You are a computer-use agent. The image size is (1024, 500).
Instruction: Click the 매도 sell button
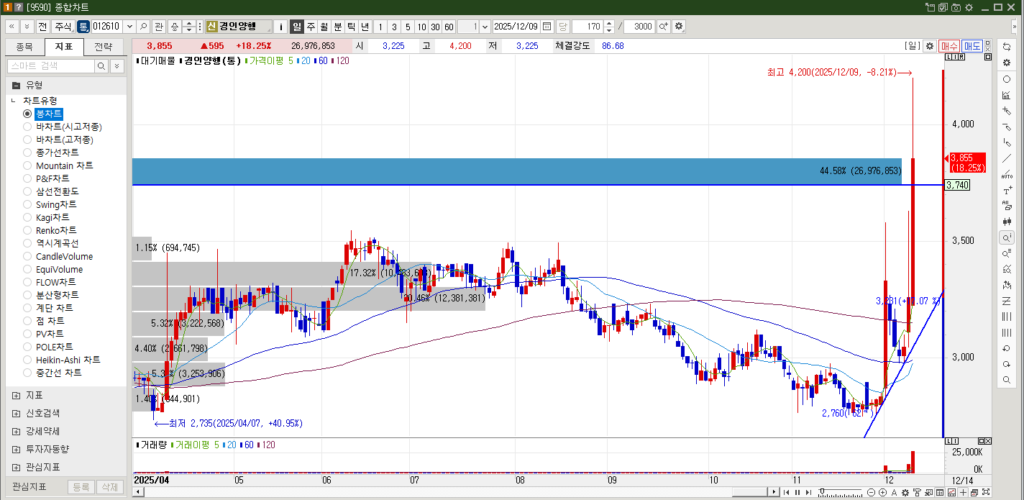point(972,46)
